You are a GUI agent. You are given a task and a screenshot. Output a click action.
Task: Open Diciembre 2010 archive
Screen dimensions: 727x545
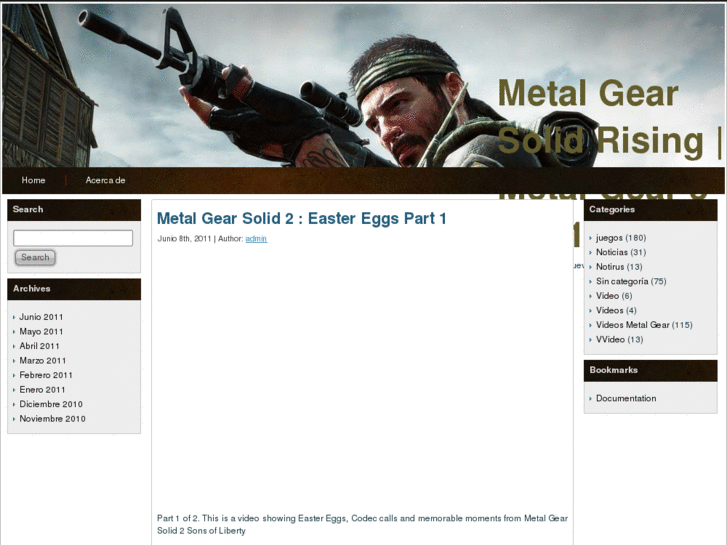click(x=51, y=404)
